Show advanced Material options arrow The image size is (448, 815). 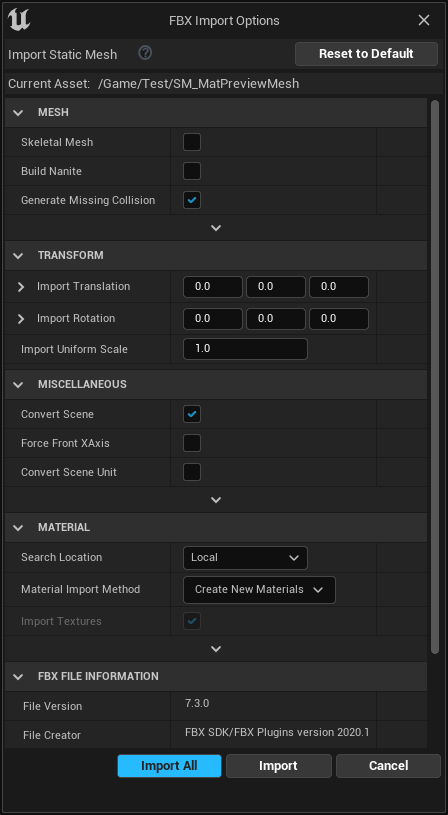216,649
